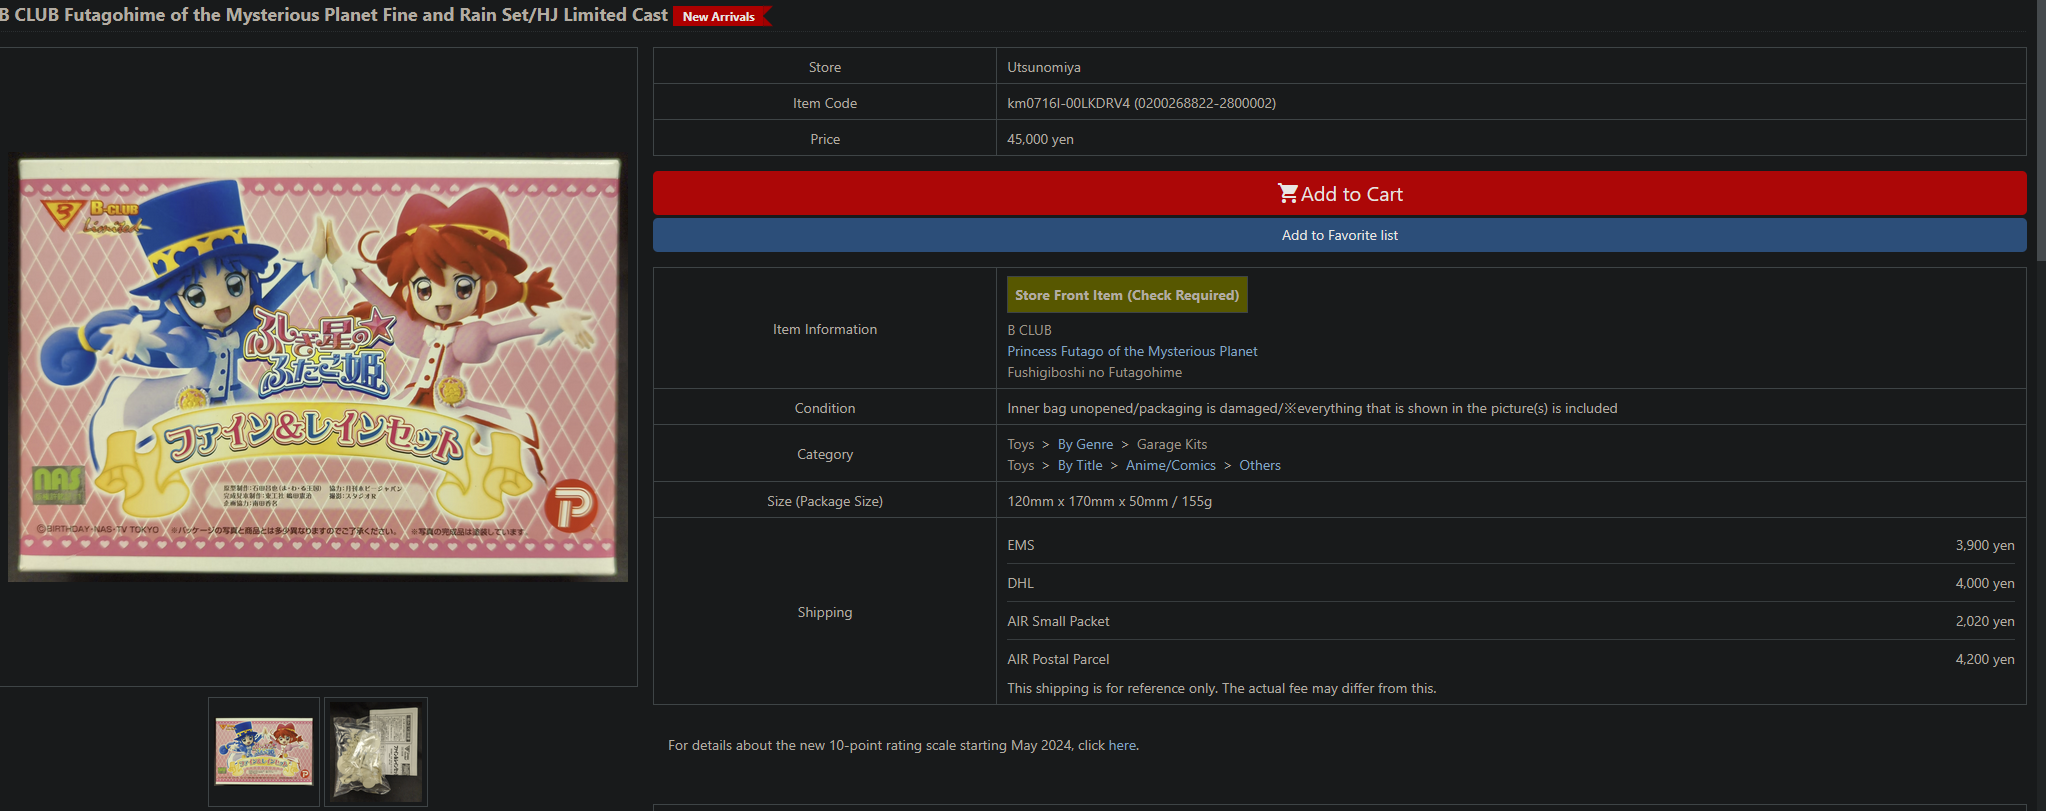The image size is (2046, 811).
Task: Open the By Genre category link
Action: click(x=1085, y=444)
